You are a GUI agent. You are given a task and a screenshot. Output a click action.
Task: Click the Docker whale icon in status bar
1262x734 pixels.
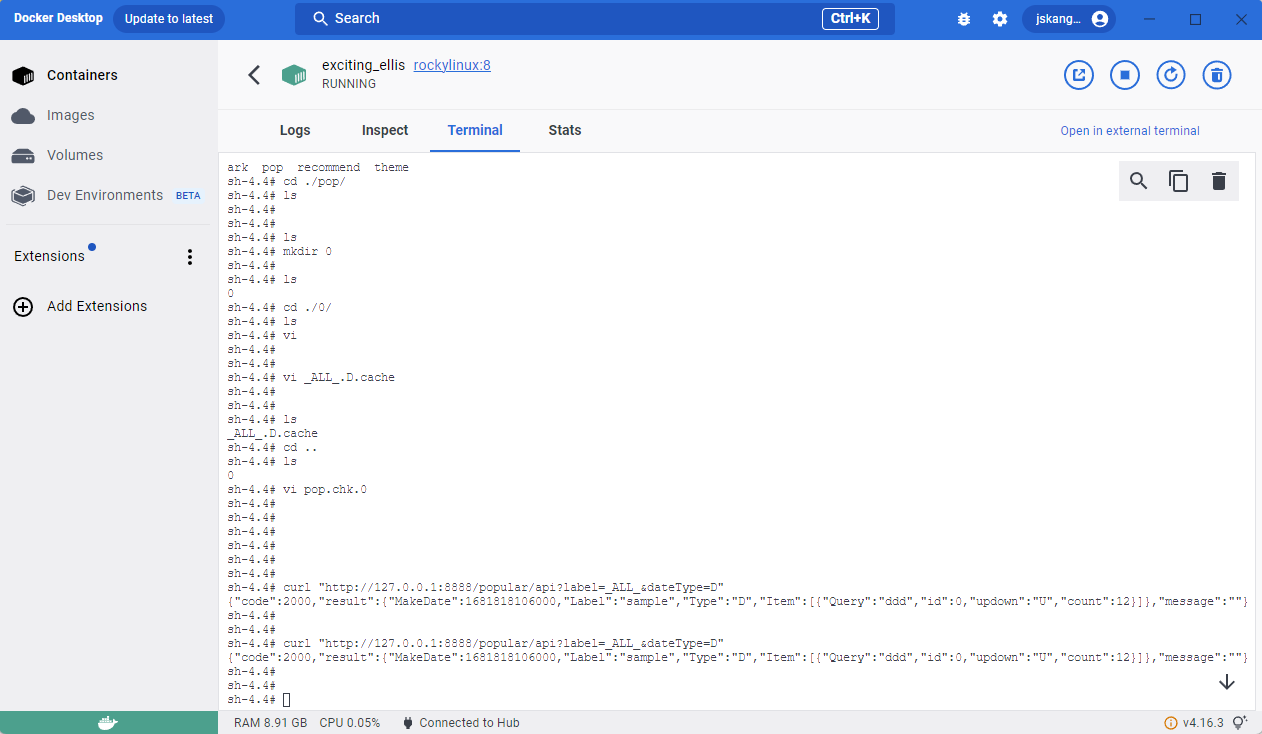pos(108,723)
